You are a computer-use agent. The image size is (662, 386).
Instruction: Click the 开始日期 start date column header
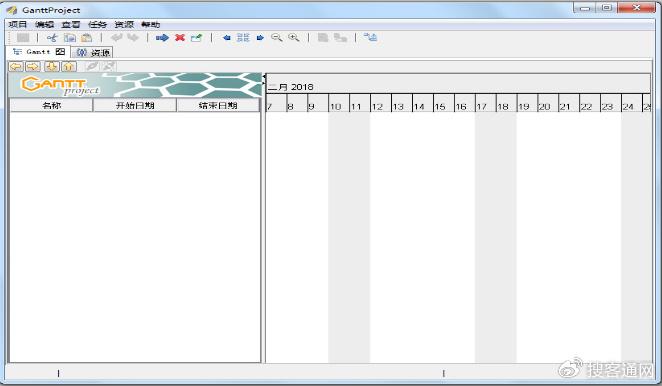(135, 106)
